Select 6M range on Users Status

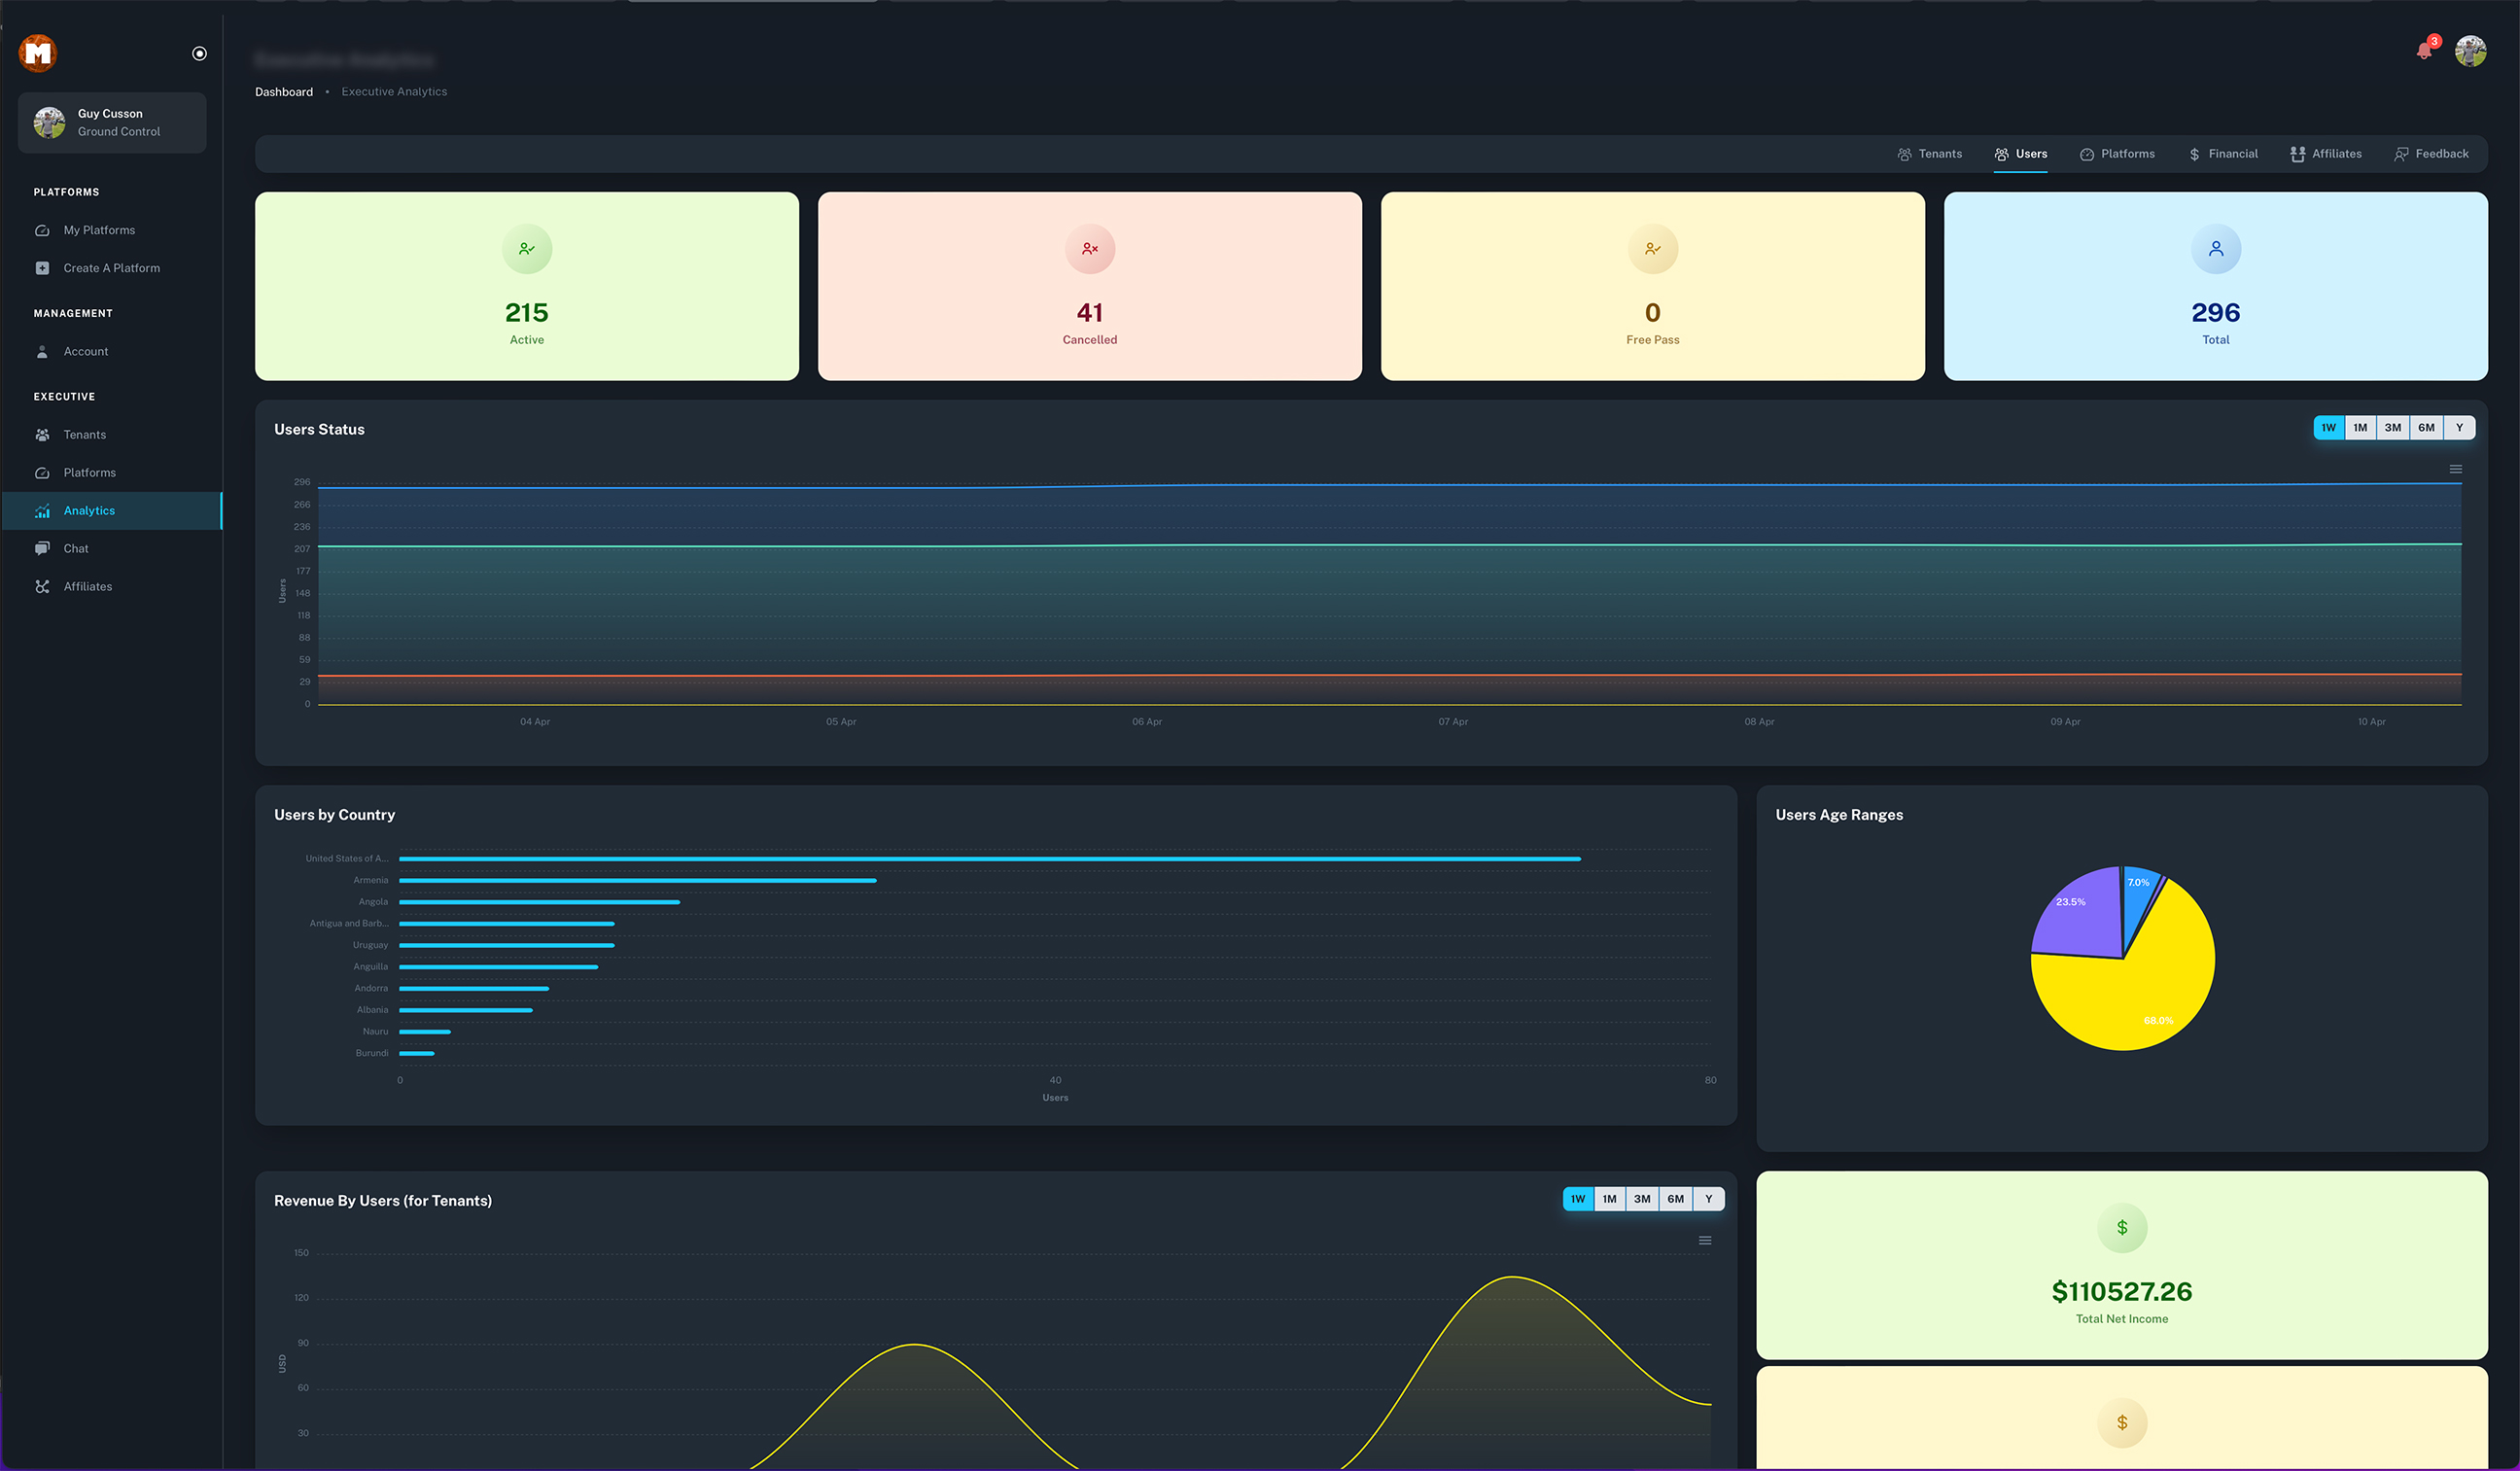[x=2426, y=428]
